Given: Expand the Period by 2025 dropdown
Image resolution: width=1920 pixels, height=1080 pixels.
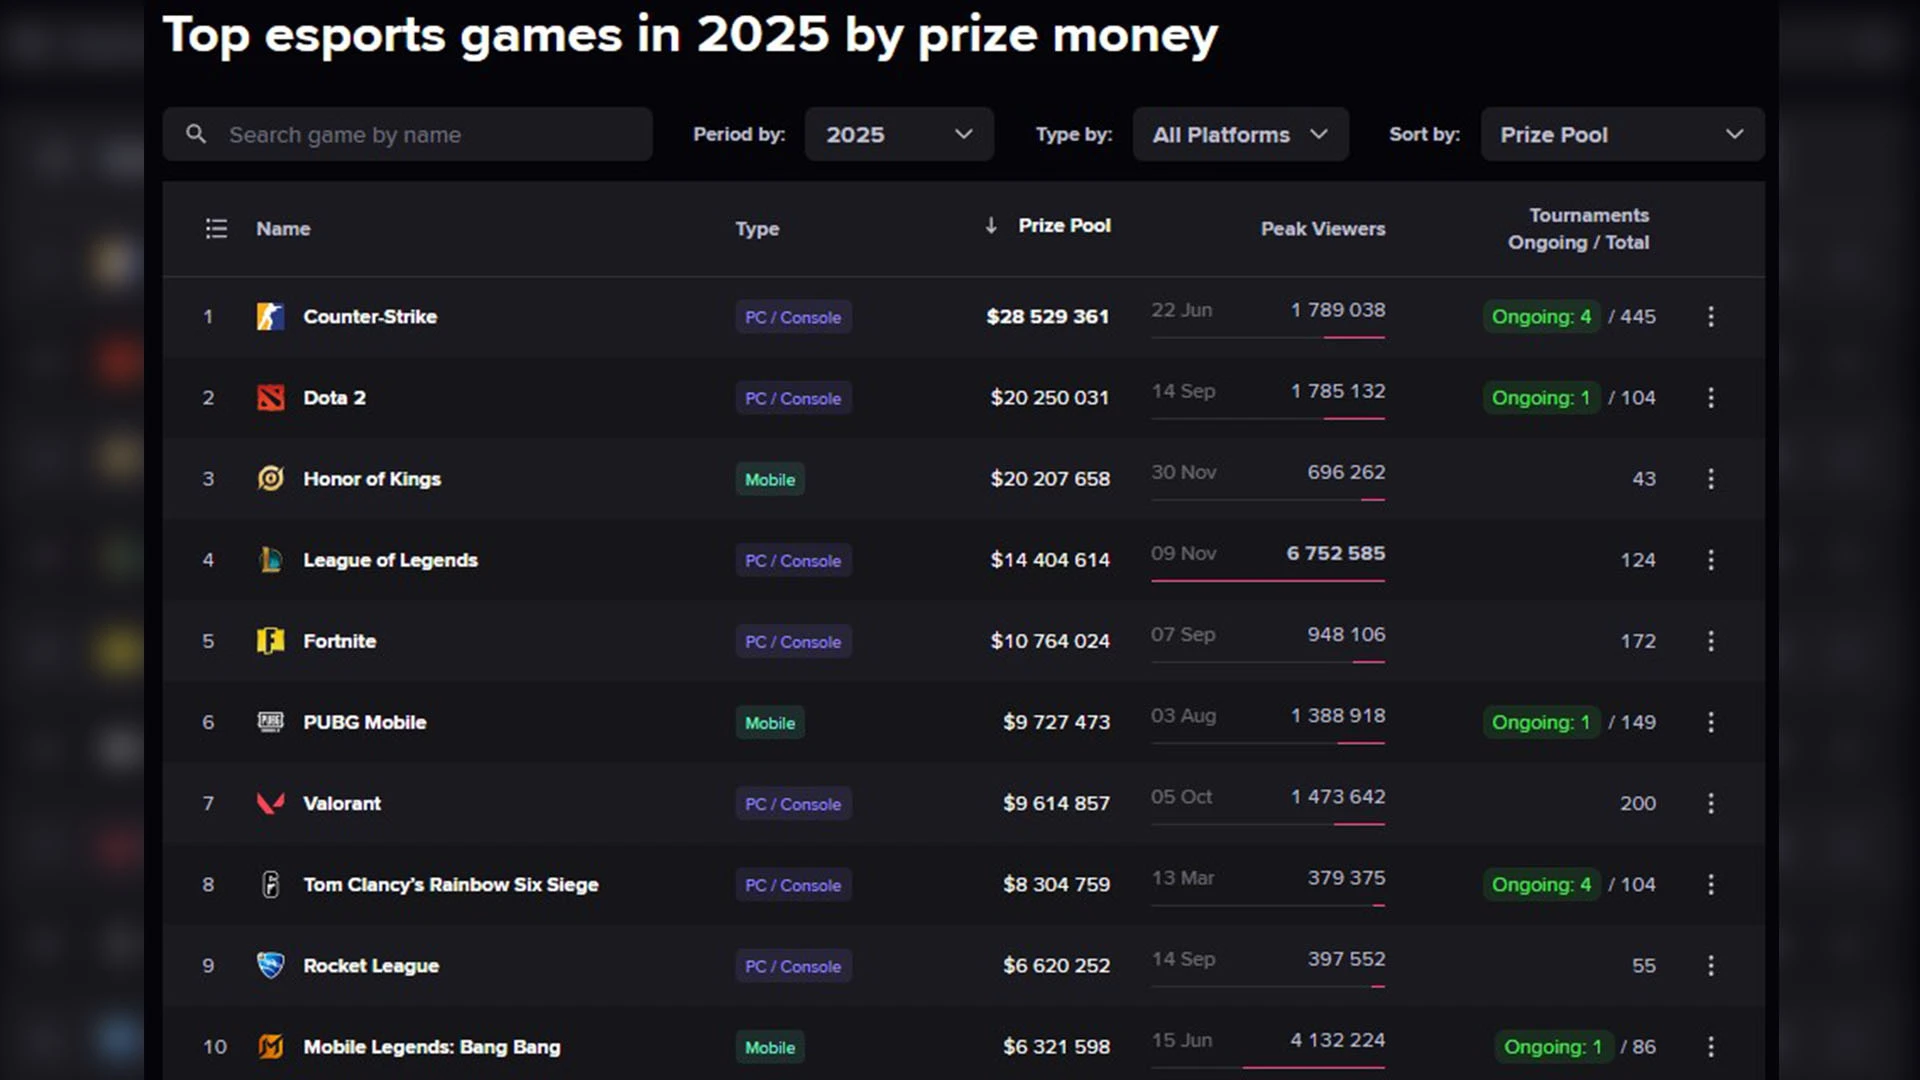Looking at the screenshot, I should pyautogui.click(x=899, y=134).
